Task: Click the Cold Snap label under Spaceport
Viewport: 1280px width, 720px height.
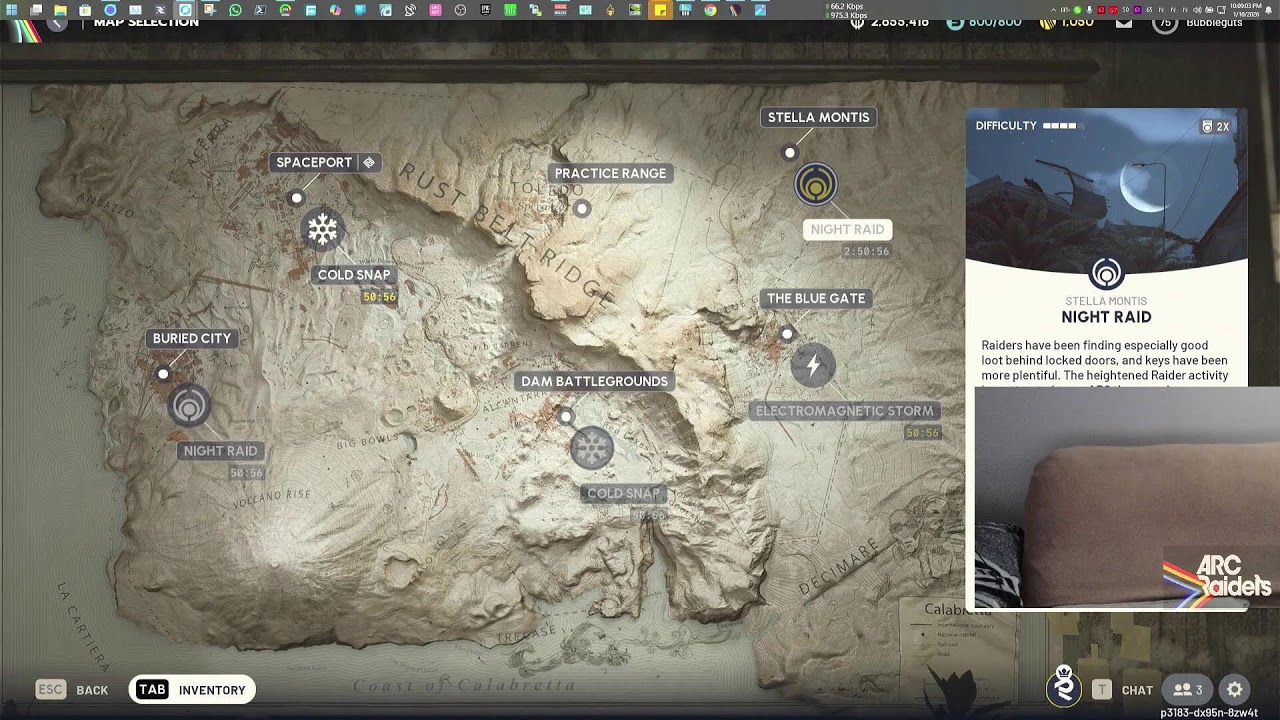Action: pos(354,275)
